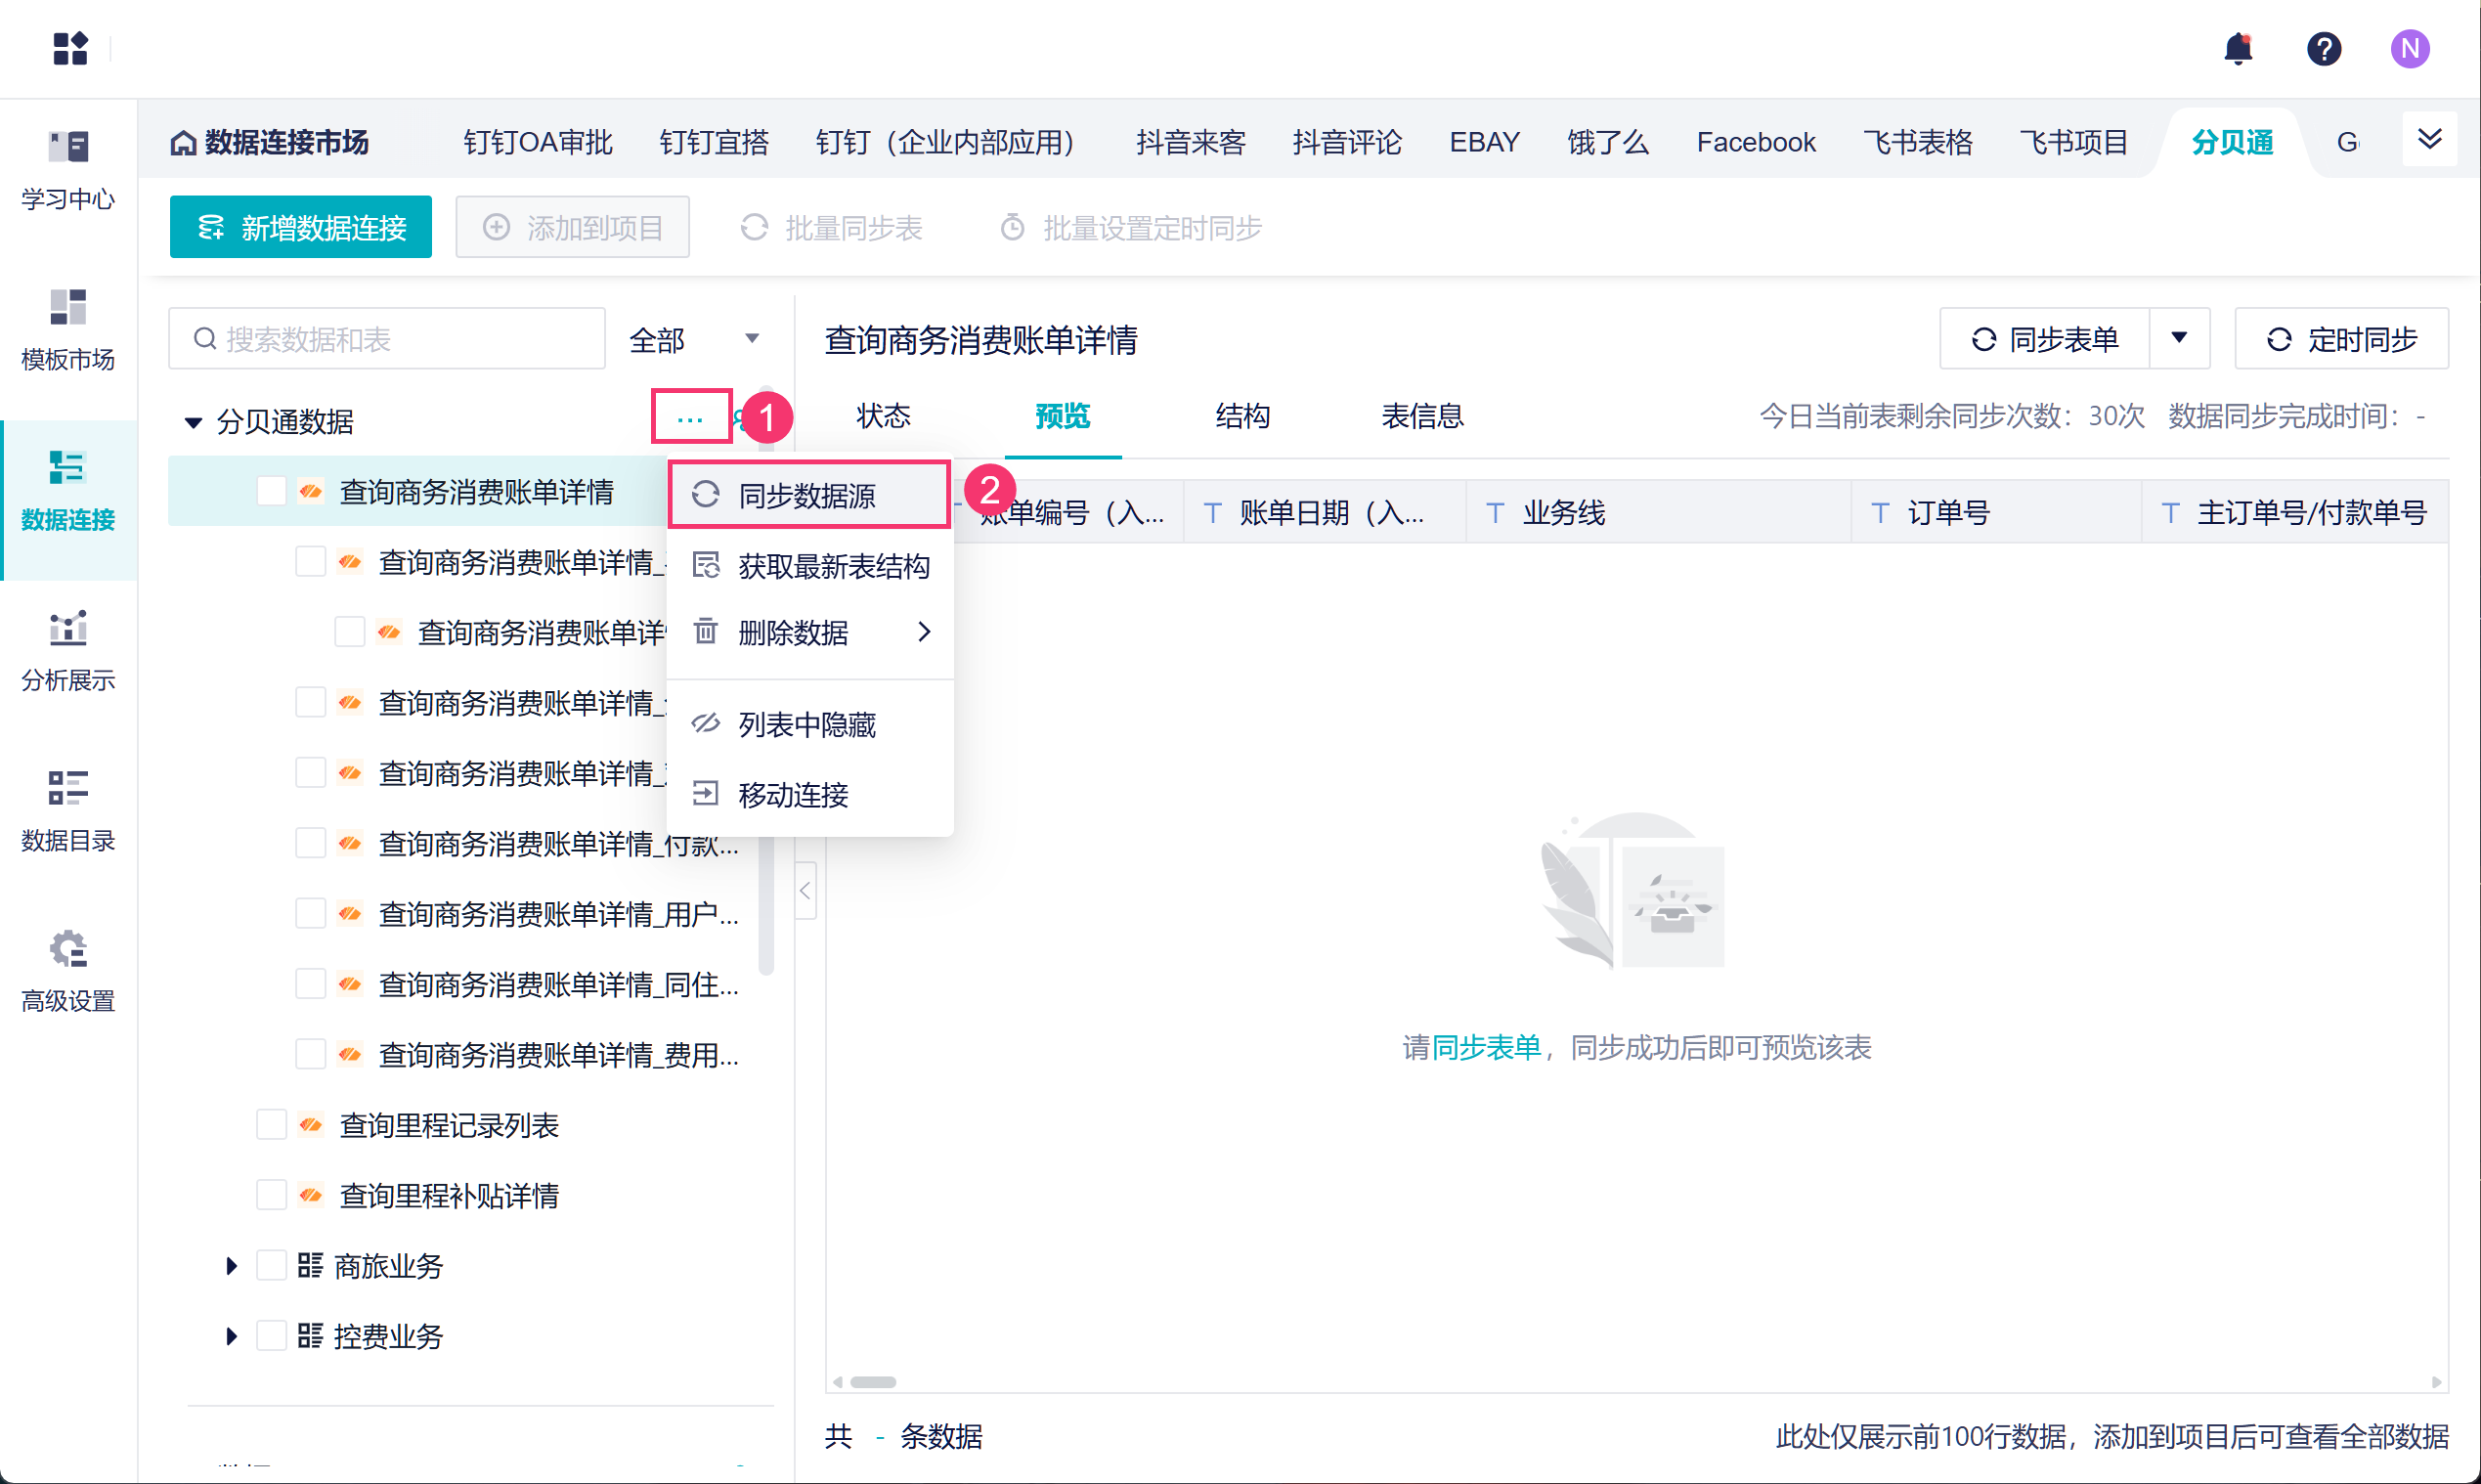Expand the 控费业务 tree folder
The height and width of the screenshot is (1484, 2481).
tap(231, 1336)
